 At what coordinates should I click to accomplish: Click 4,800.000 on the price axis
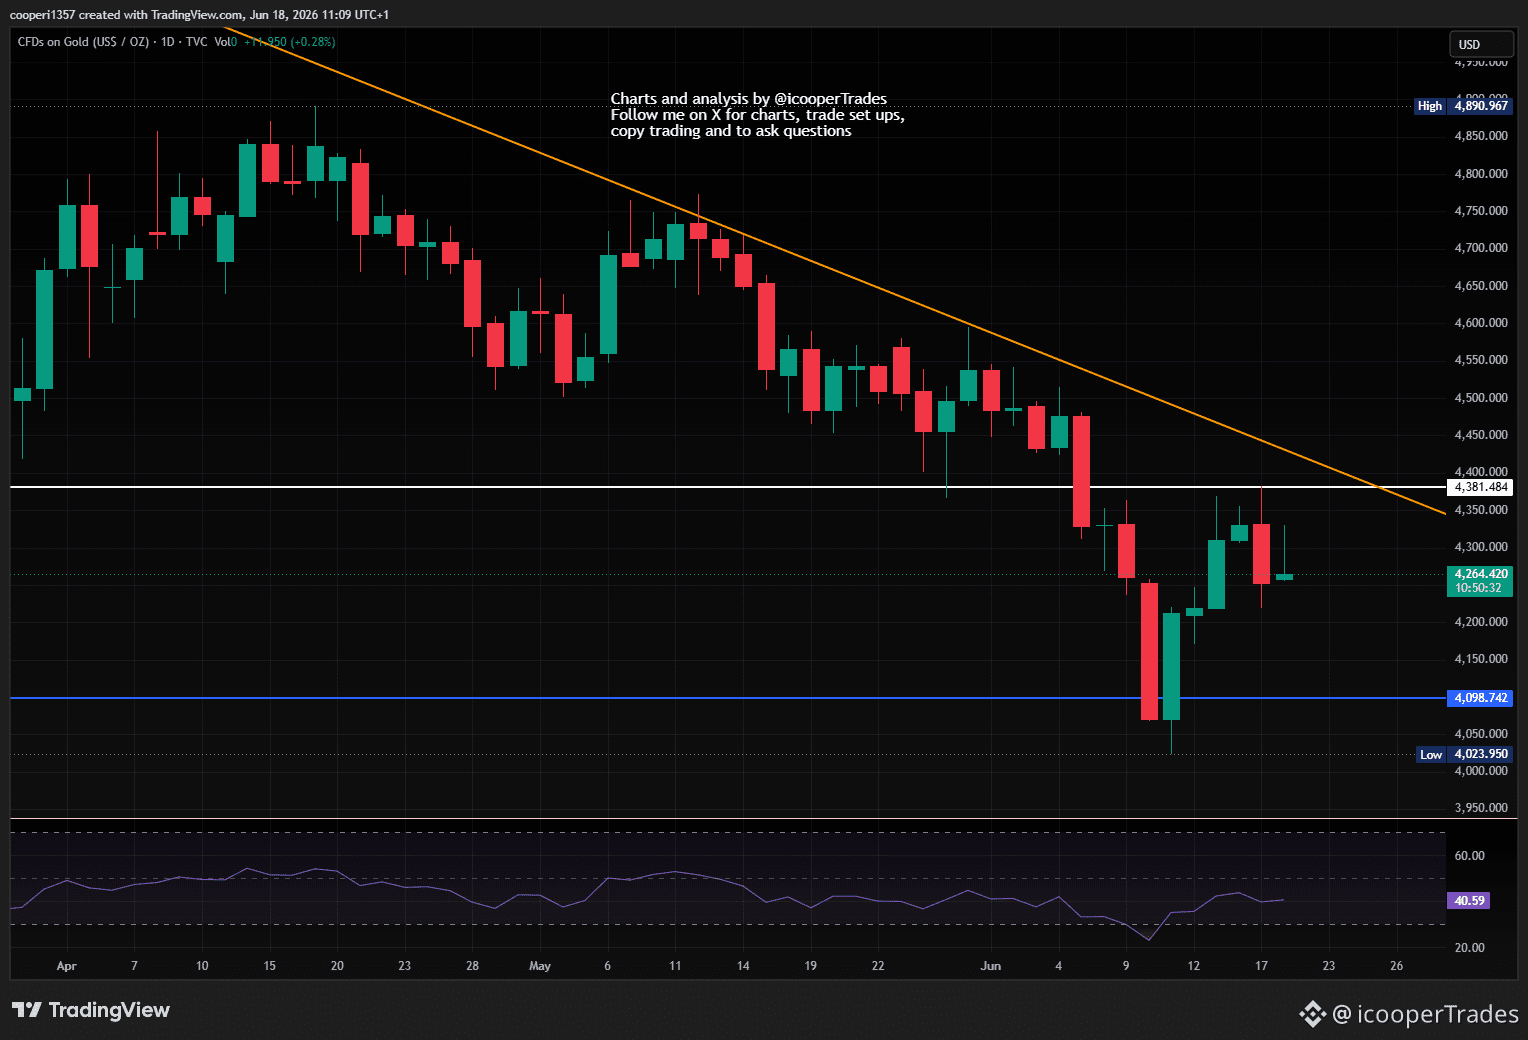pos(1481,174)
